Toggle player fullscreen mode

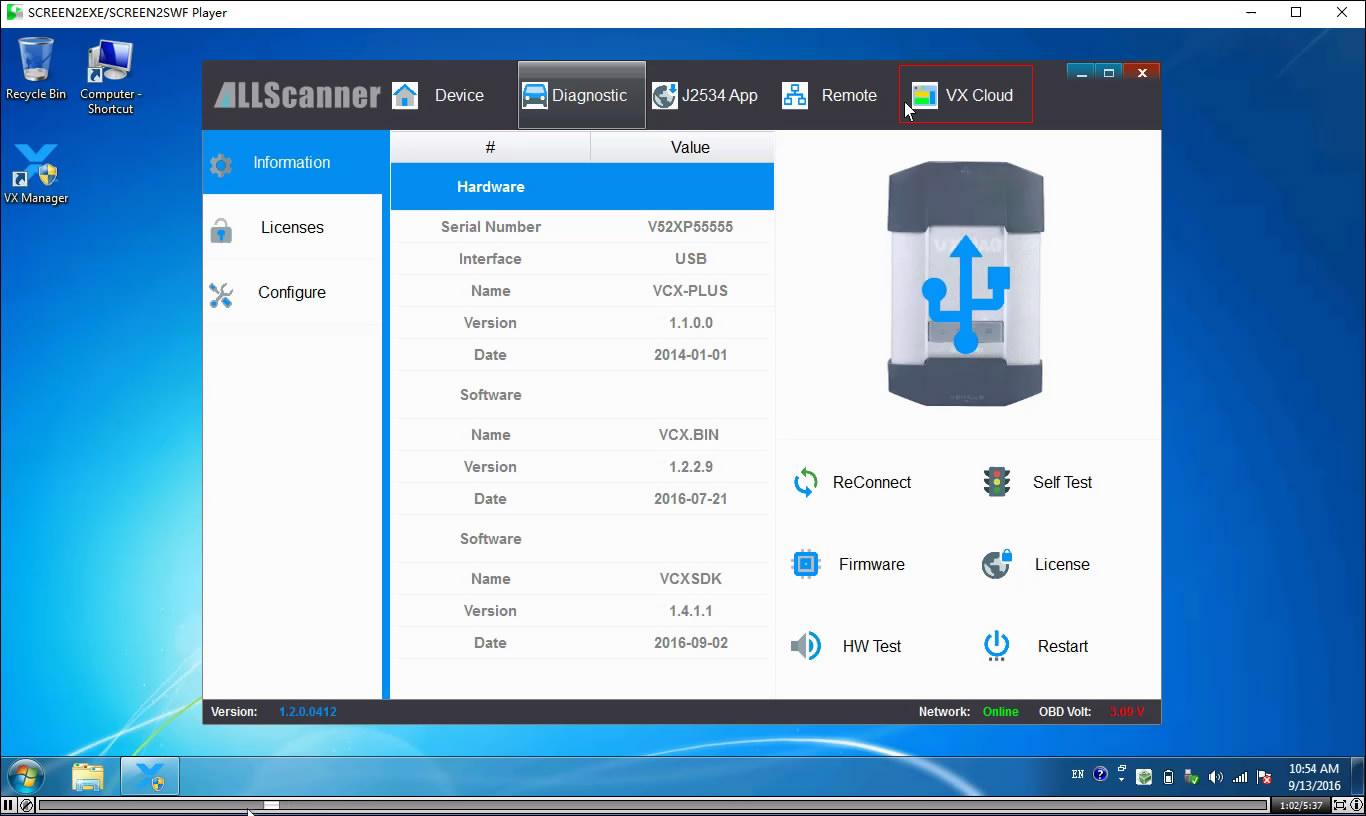pos(1340,805)
